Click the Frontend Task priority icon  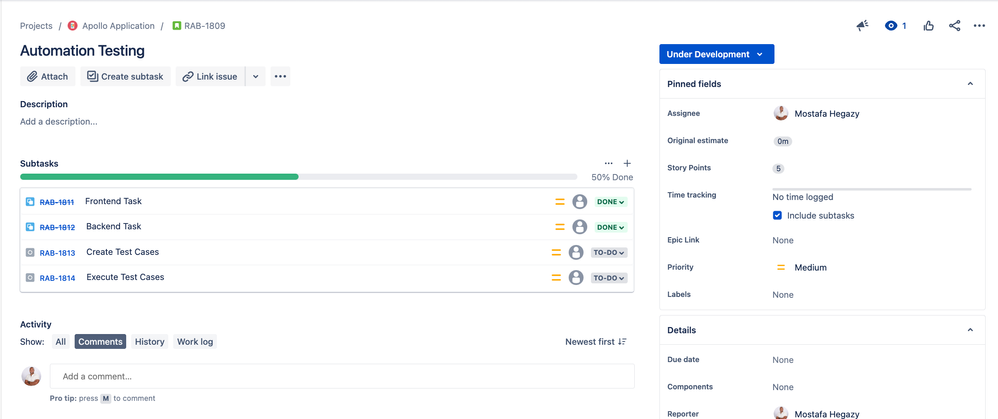pos(559,202)
